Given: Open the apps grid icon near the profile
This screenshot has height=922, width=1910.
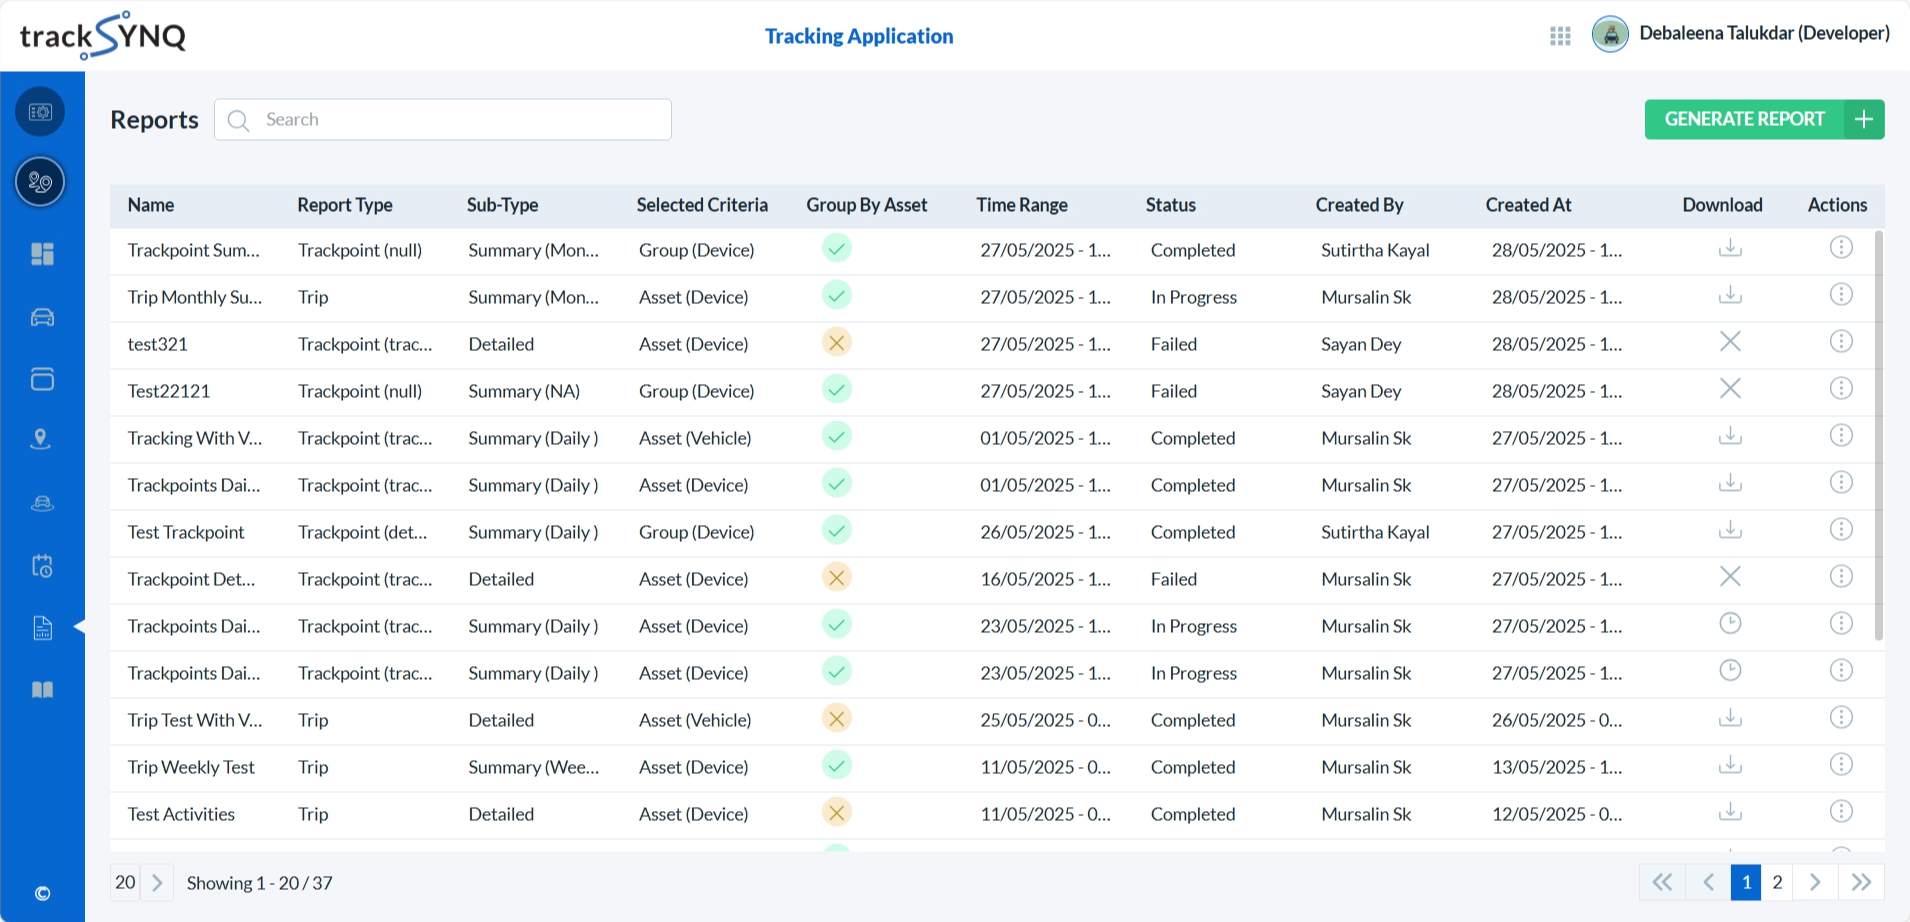Looking at the screenshot, I should [x=1560, y=34].
